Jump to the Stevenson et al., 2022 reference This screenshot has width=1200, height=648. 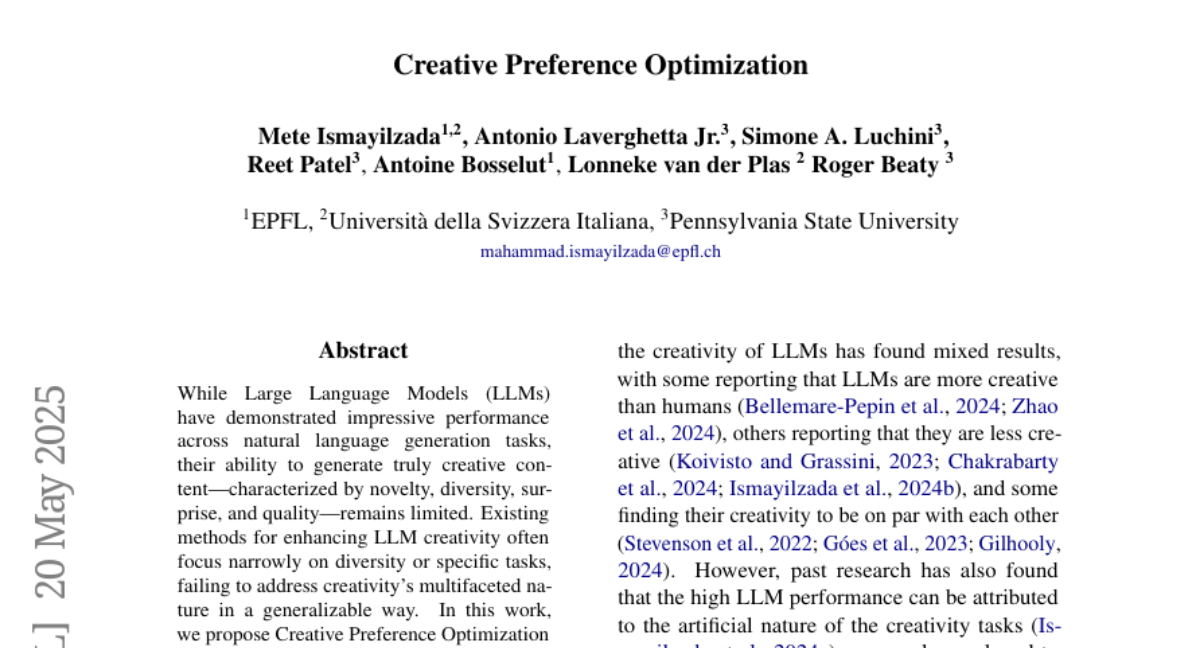718,544
